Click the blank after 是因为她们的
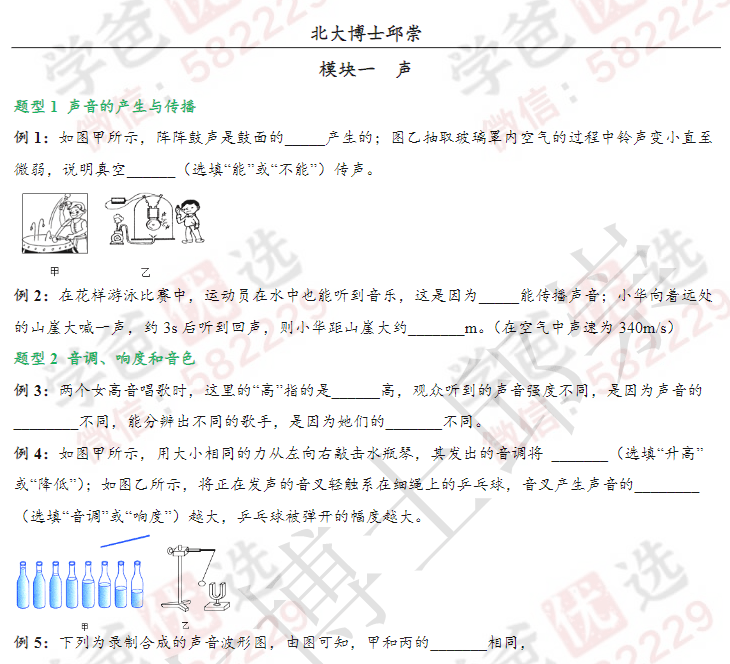Viewport: 730px width, 664px height. point(413,422)
